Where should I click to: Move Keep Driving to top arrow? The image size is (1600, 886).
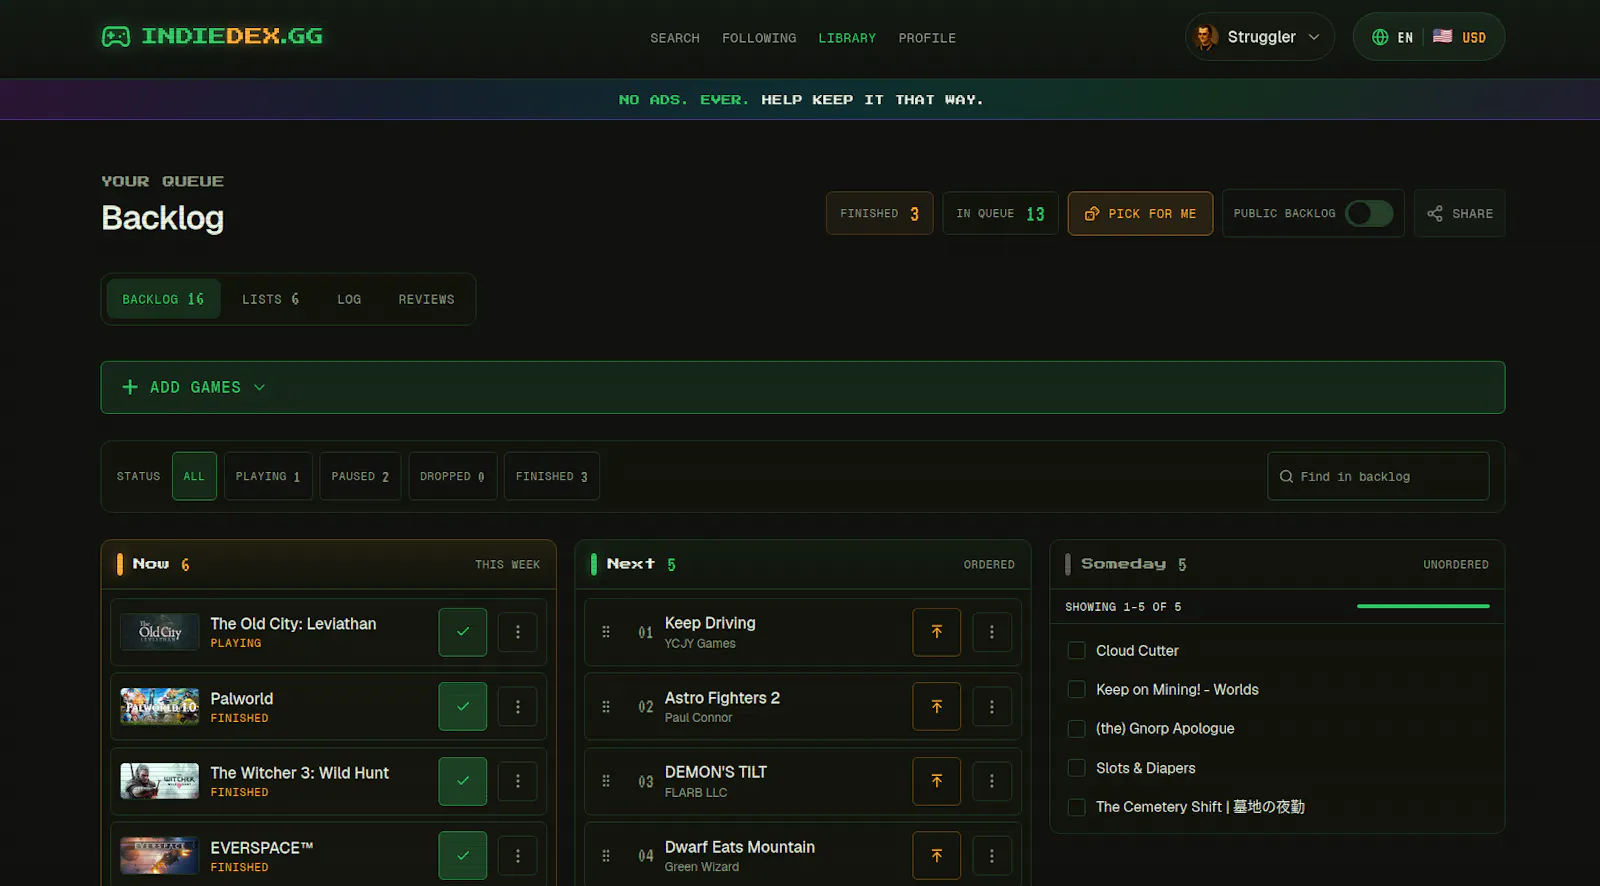pyautogui.click(x=937, y=632)
